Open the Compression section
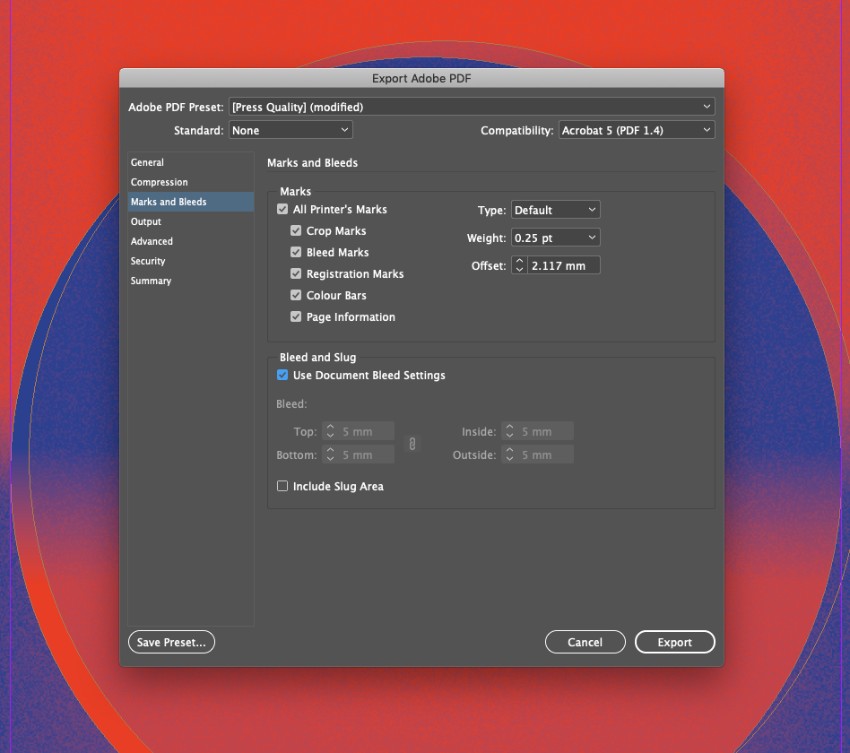Viewport: 850px width, 753px height. [x=191, y=182]
